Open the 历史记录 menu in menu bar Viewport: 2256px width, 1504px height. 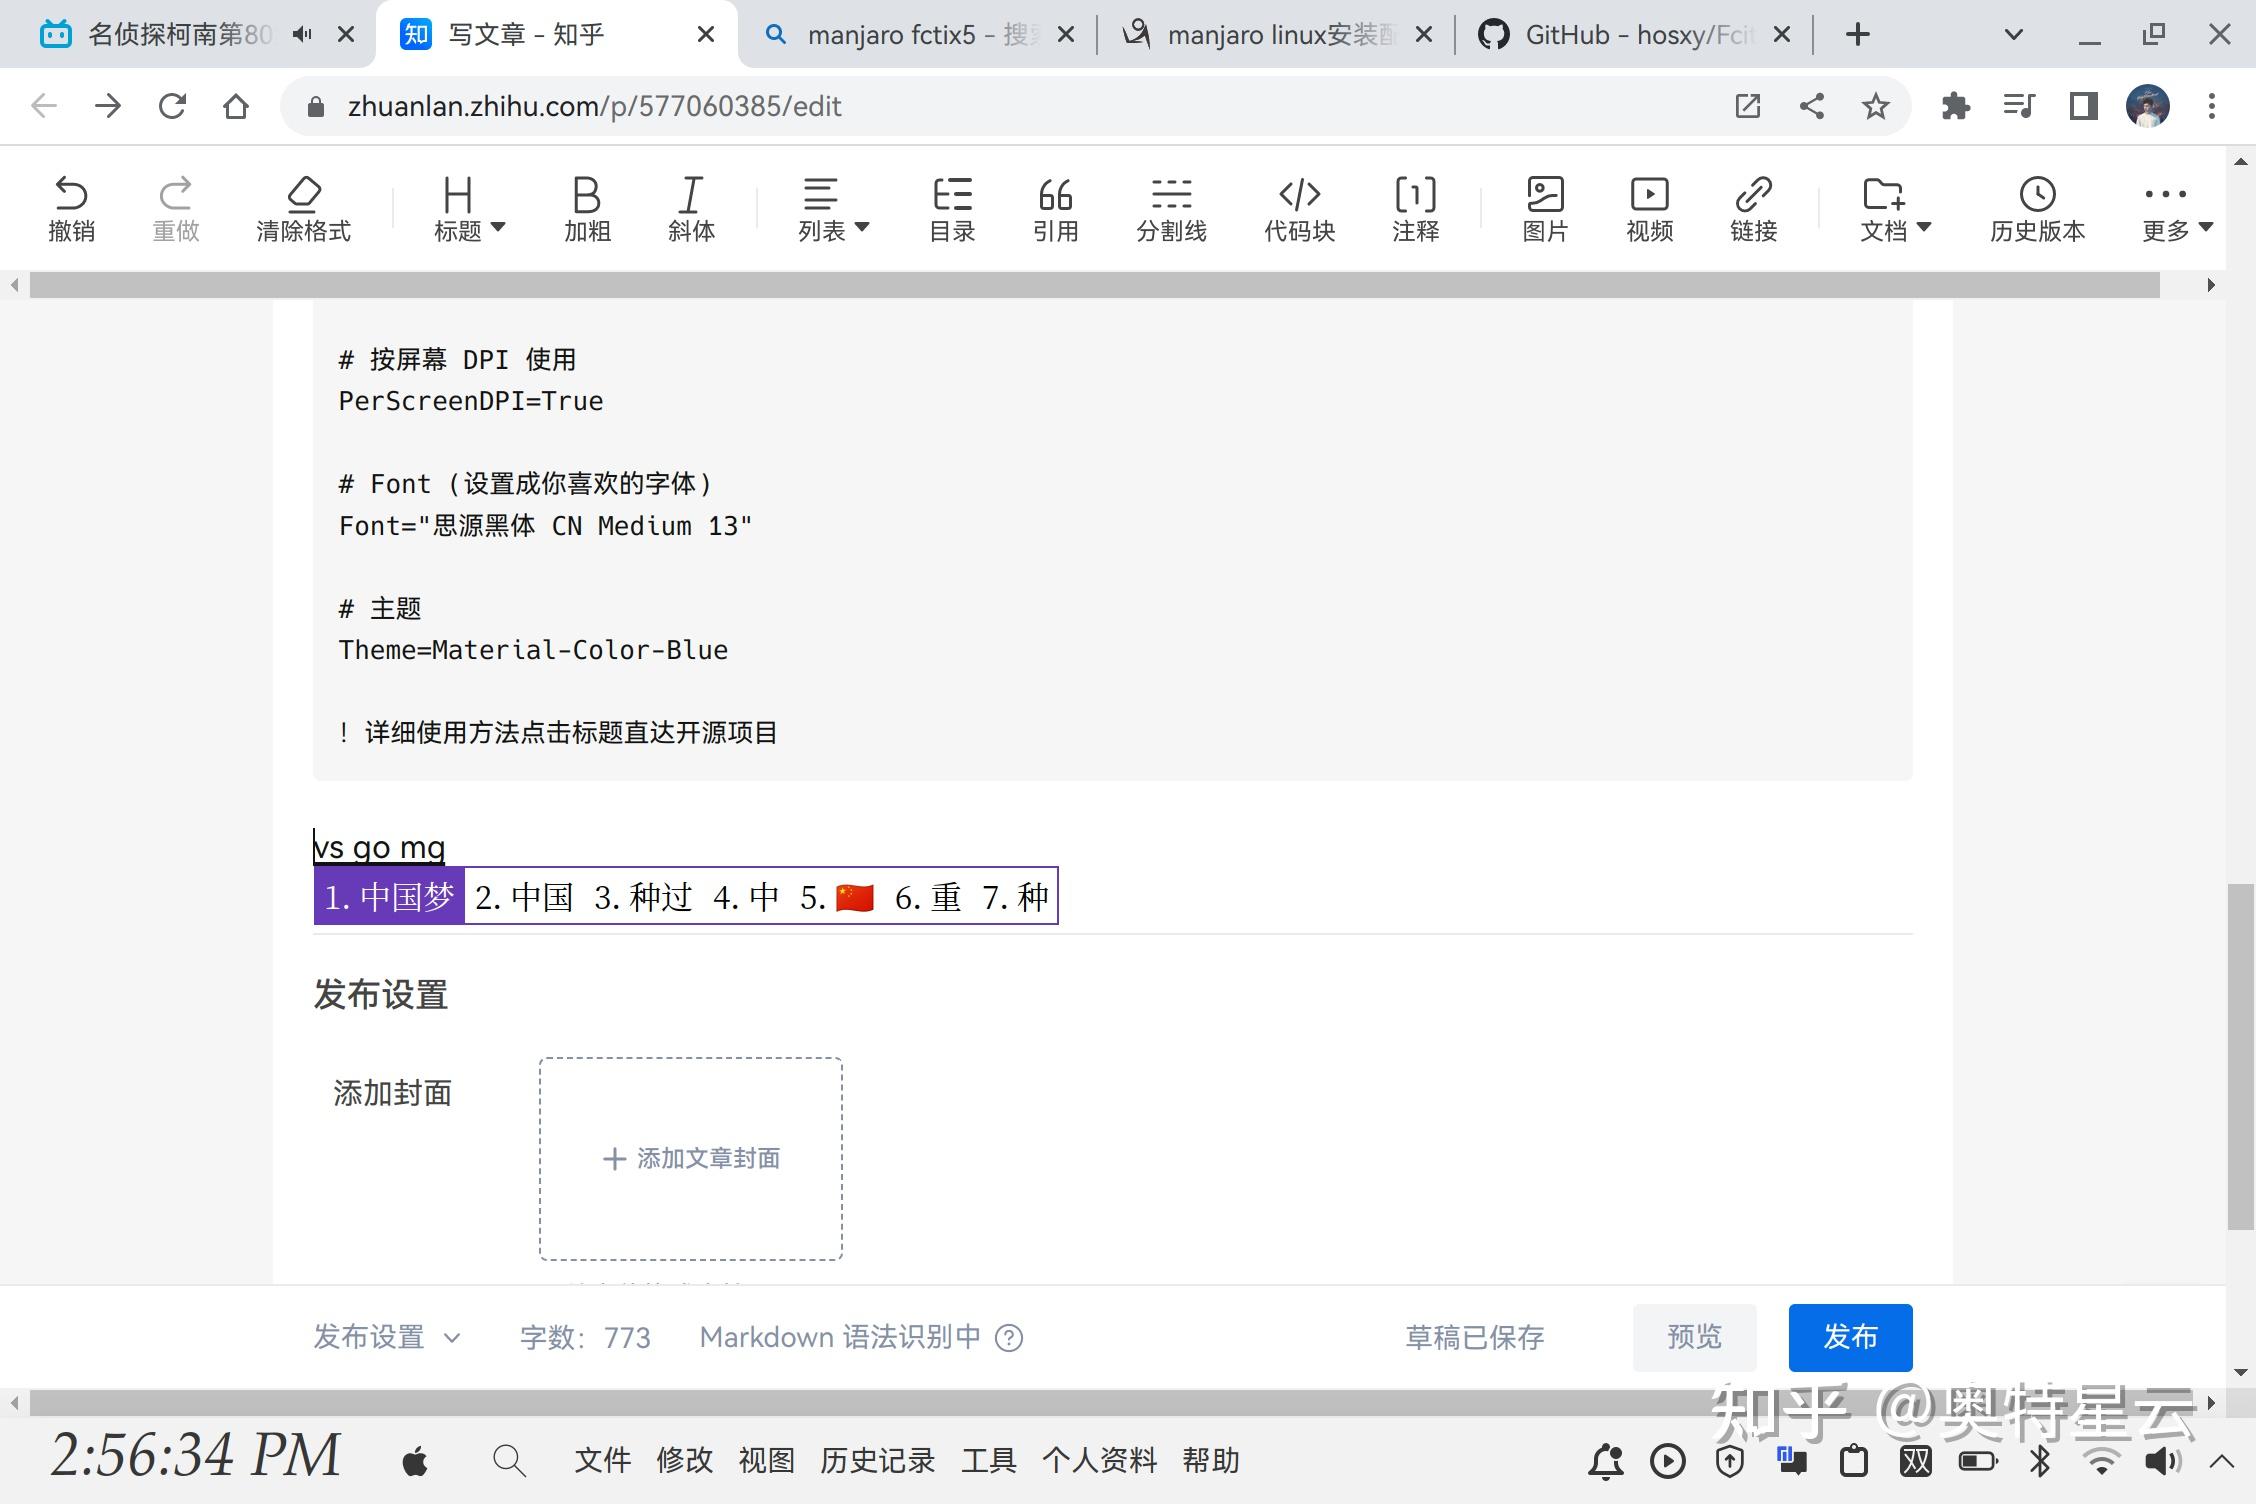(877, 1460)
